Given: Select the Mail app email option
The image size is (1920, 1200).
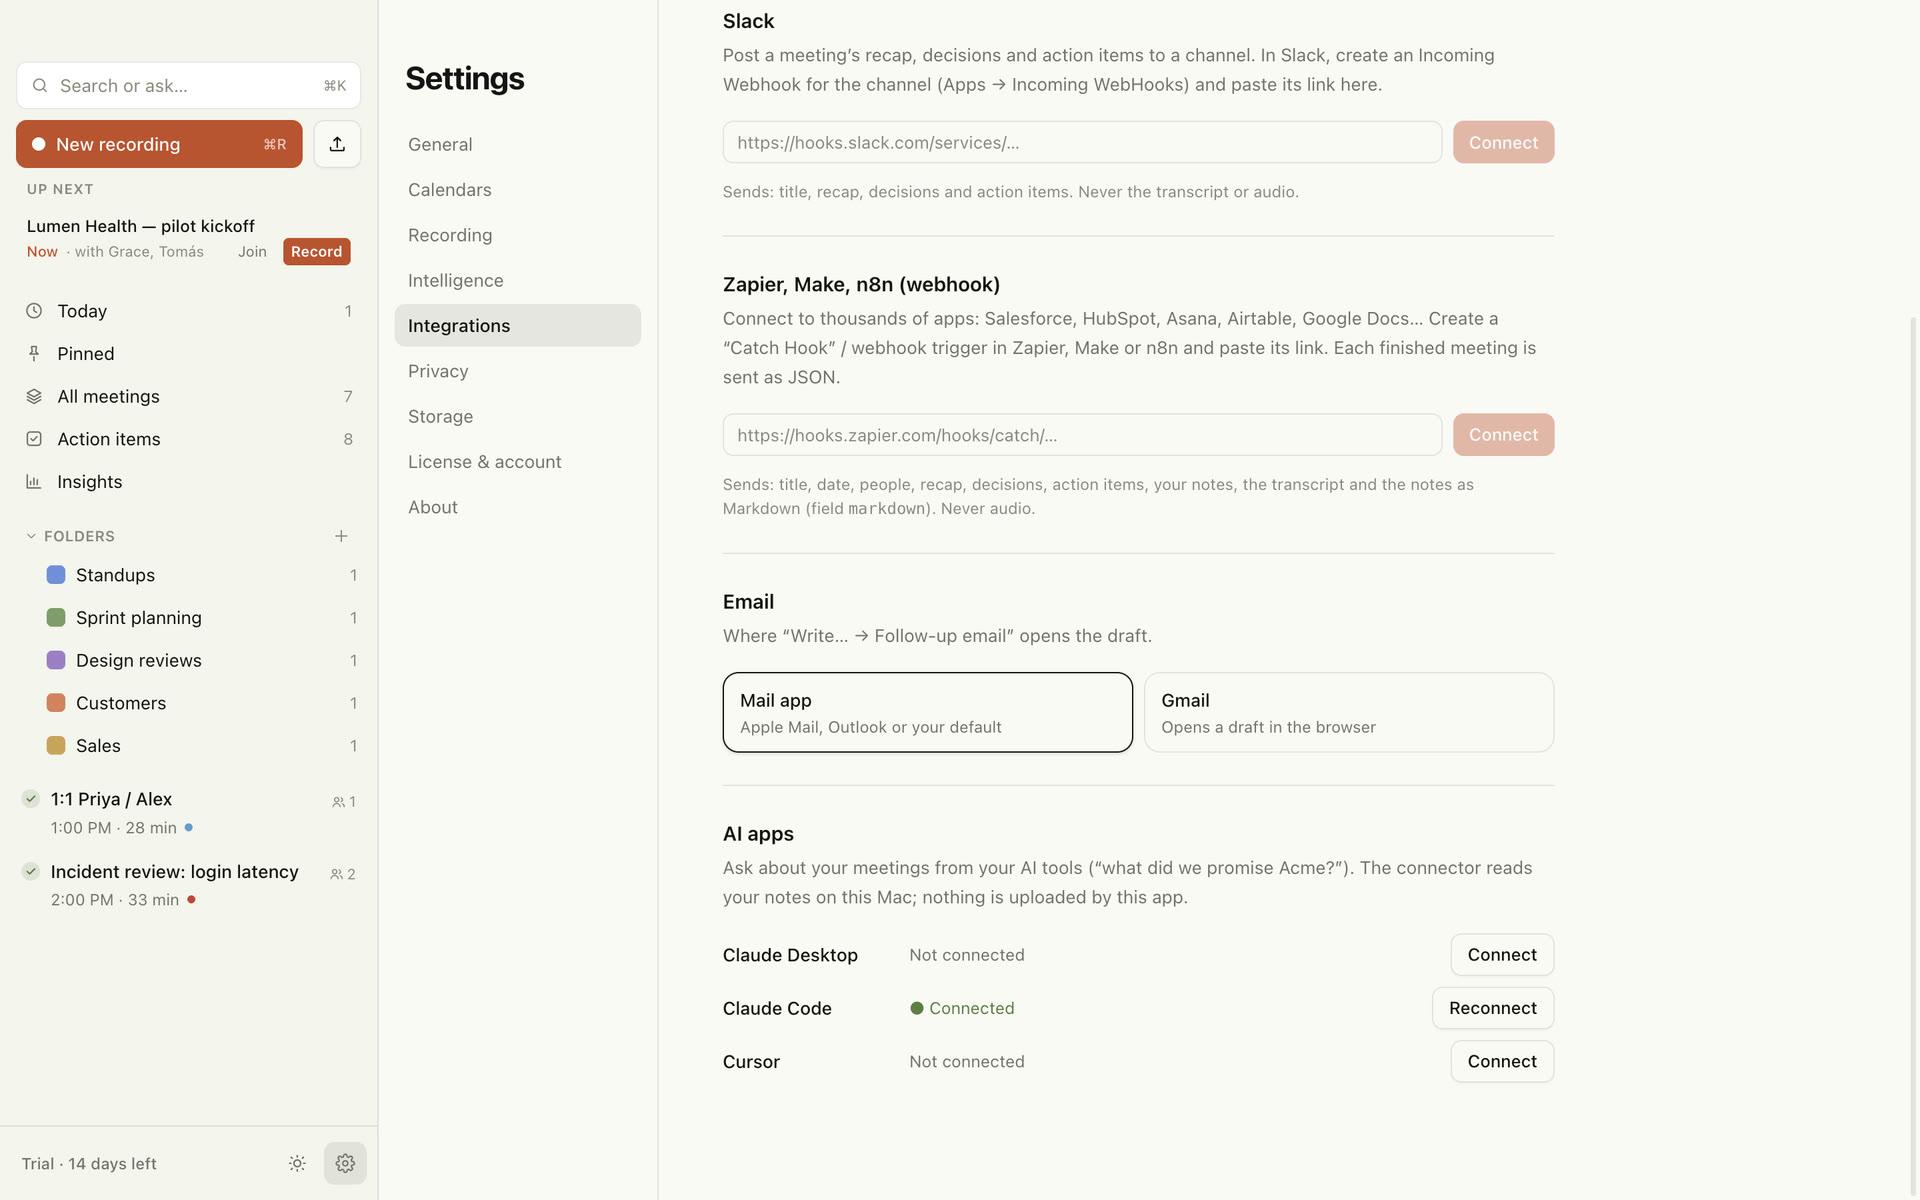Looking at the screenshot, I should point(927,712).
